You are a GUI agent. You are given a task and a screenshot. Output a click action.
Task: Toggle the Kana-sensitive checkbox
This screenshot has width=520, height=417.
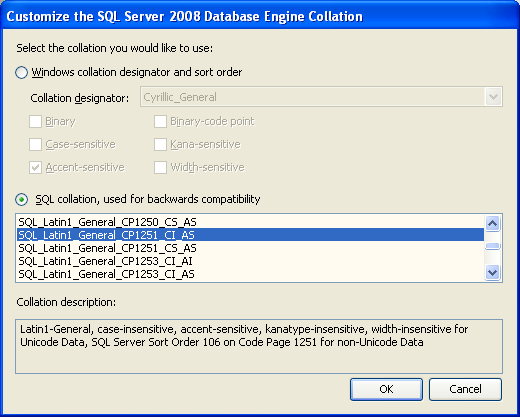(x=160, y=145)
